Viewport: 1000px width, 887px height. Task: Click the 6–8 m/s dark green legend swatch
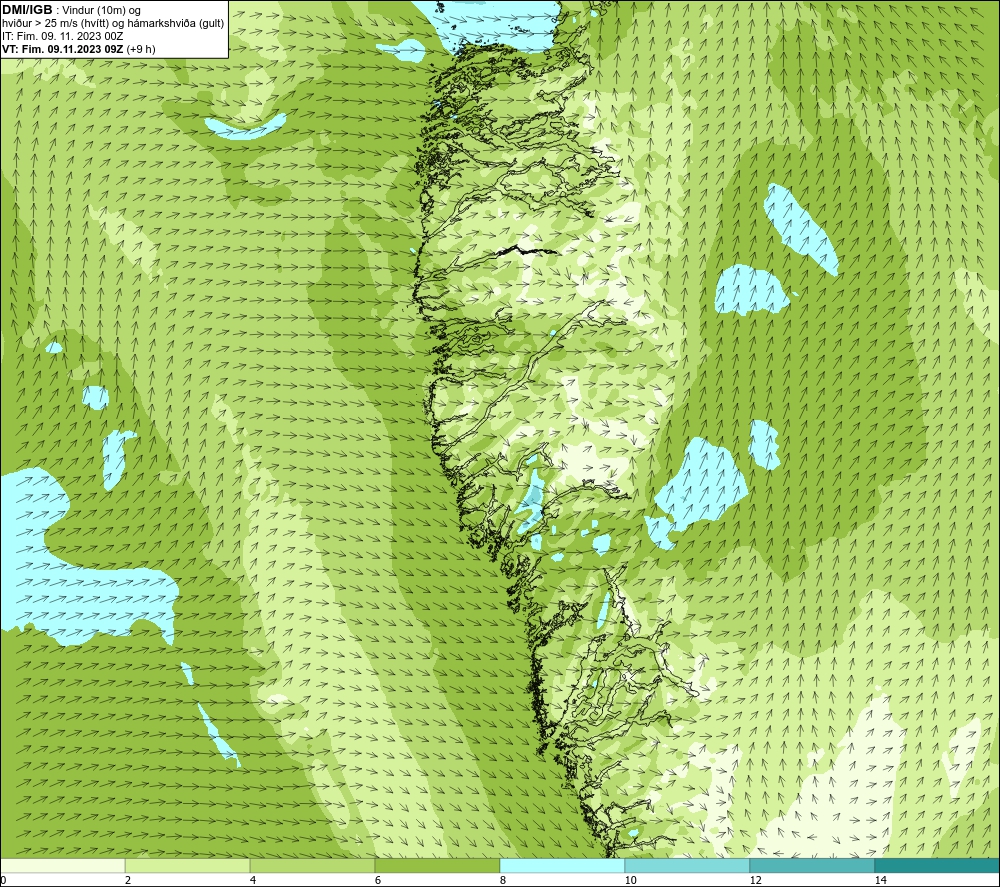[x=438, y=865]
